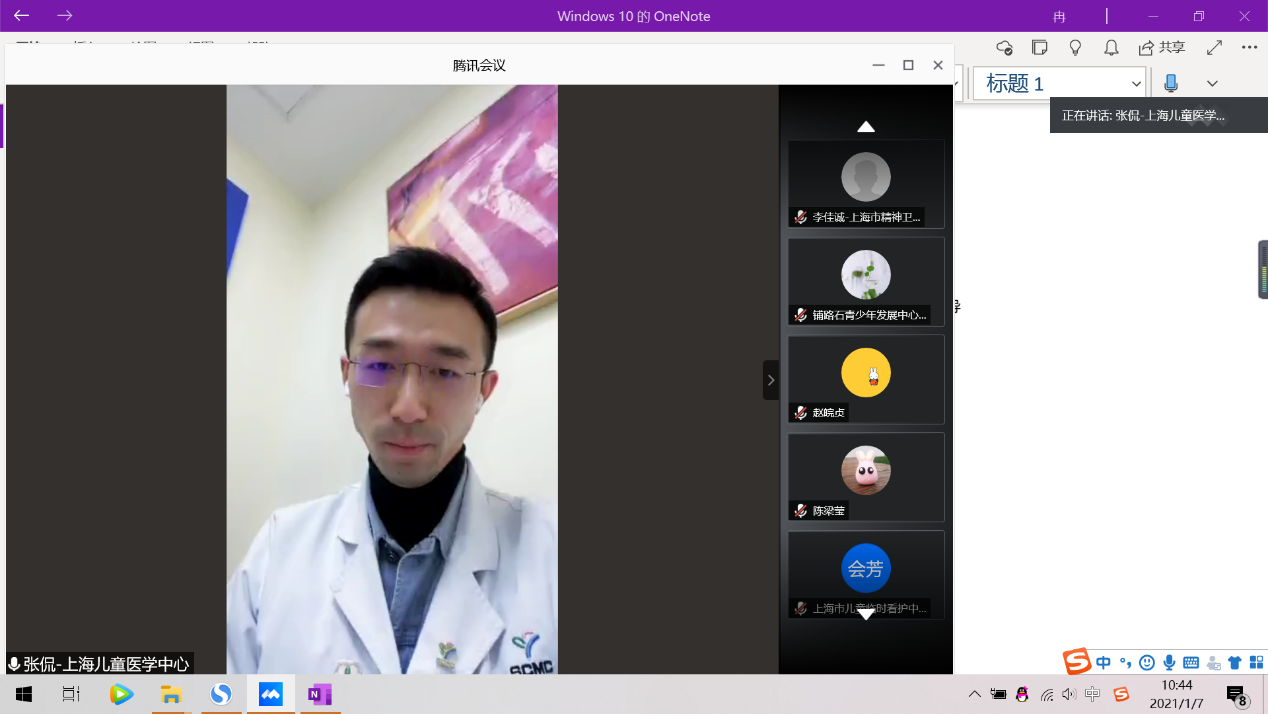Expand the dictation options chevron

[x=1212, y=84]
